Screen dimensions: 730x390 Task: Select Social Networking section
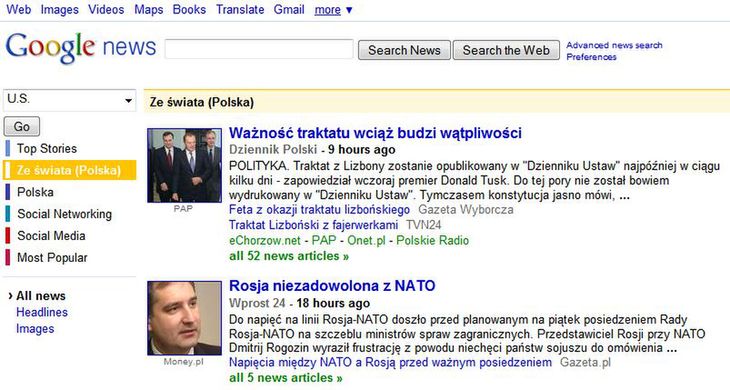[64, 214]
